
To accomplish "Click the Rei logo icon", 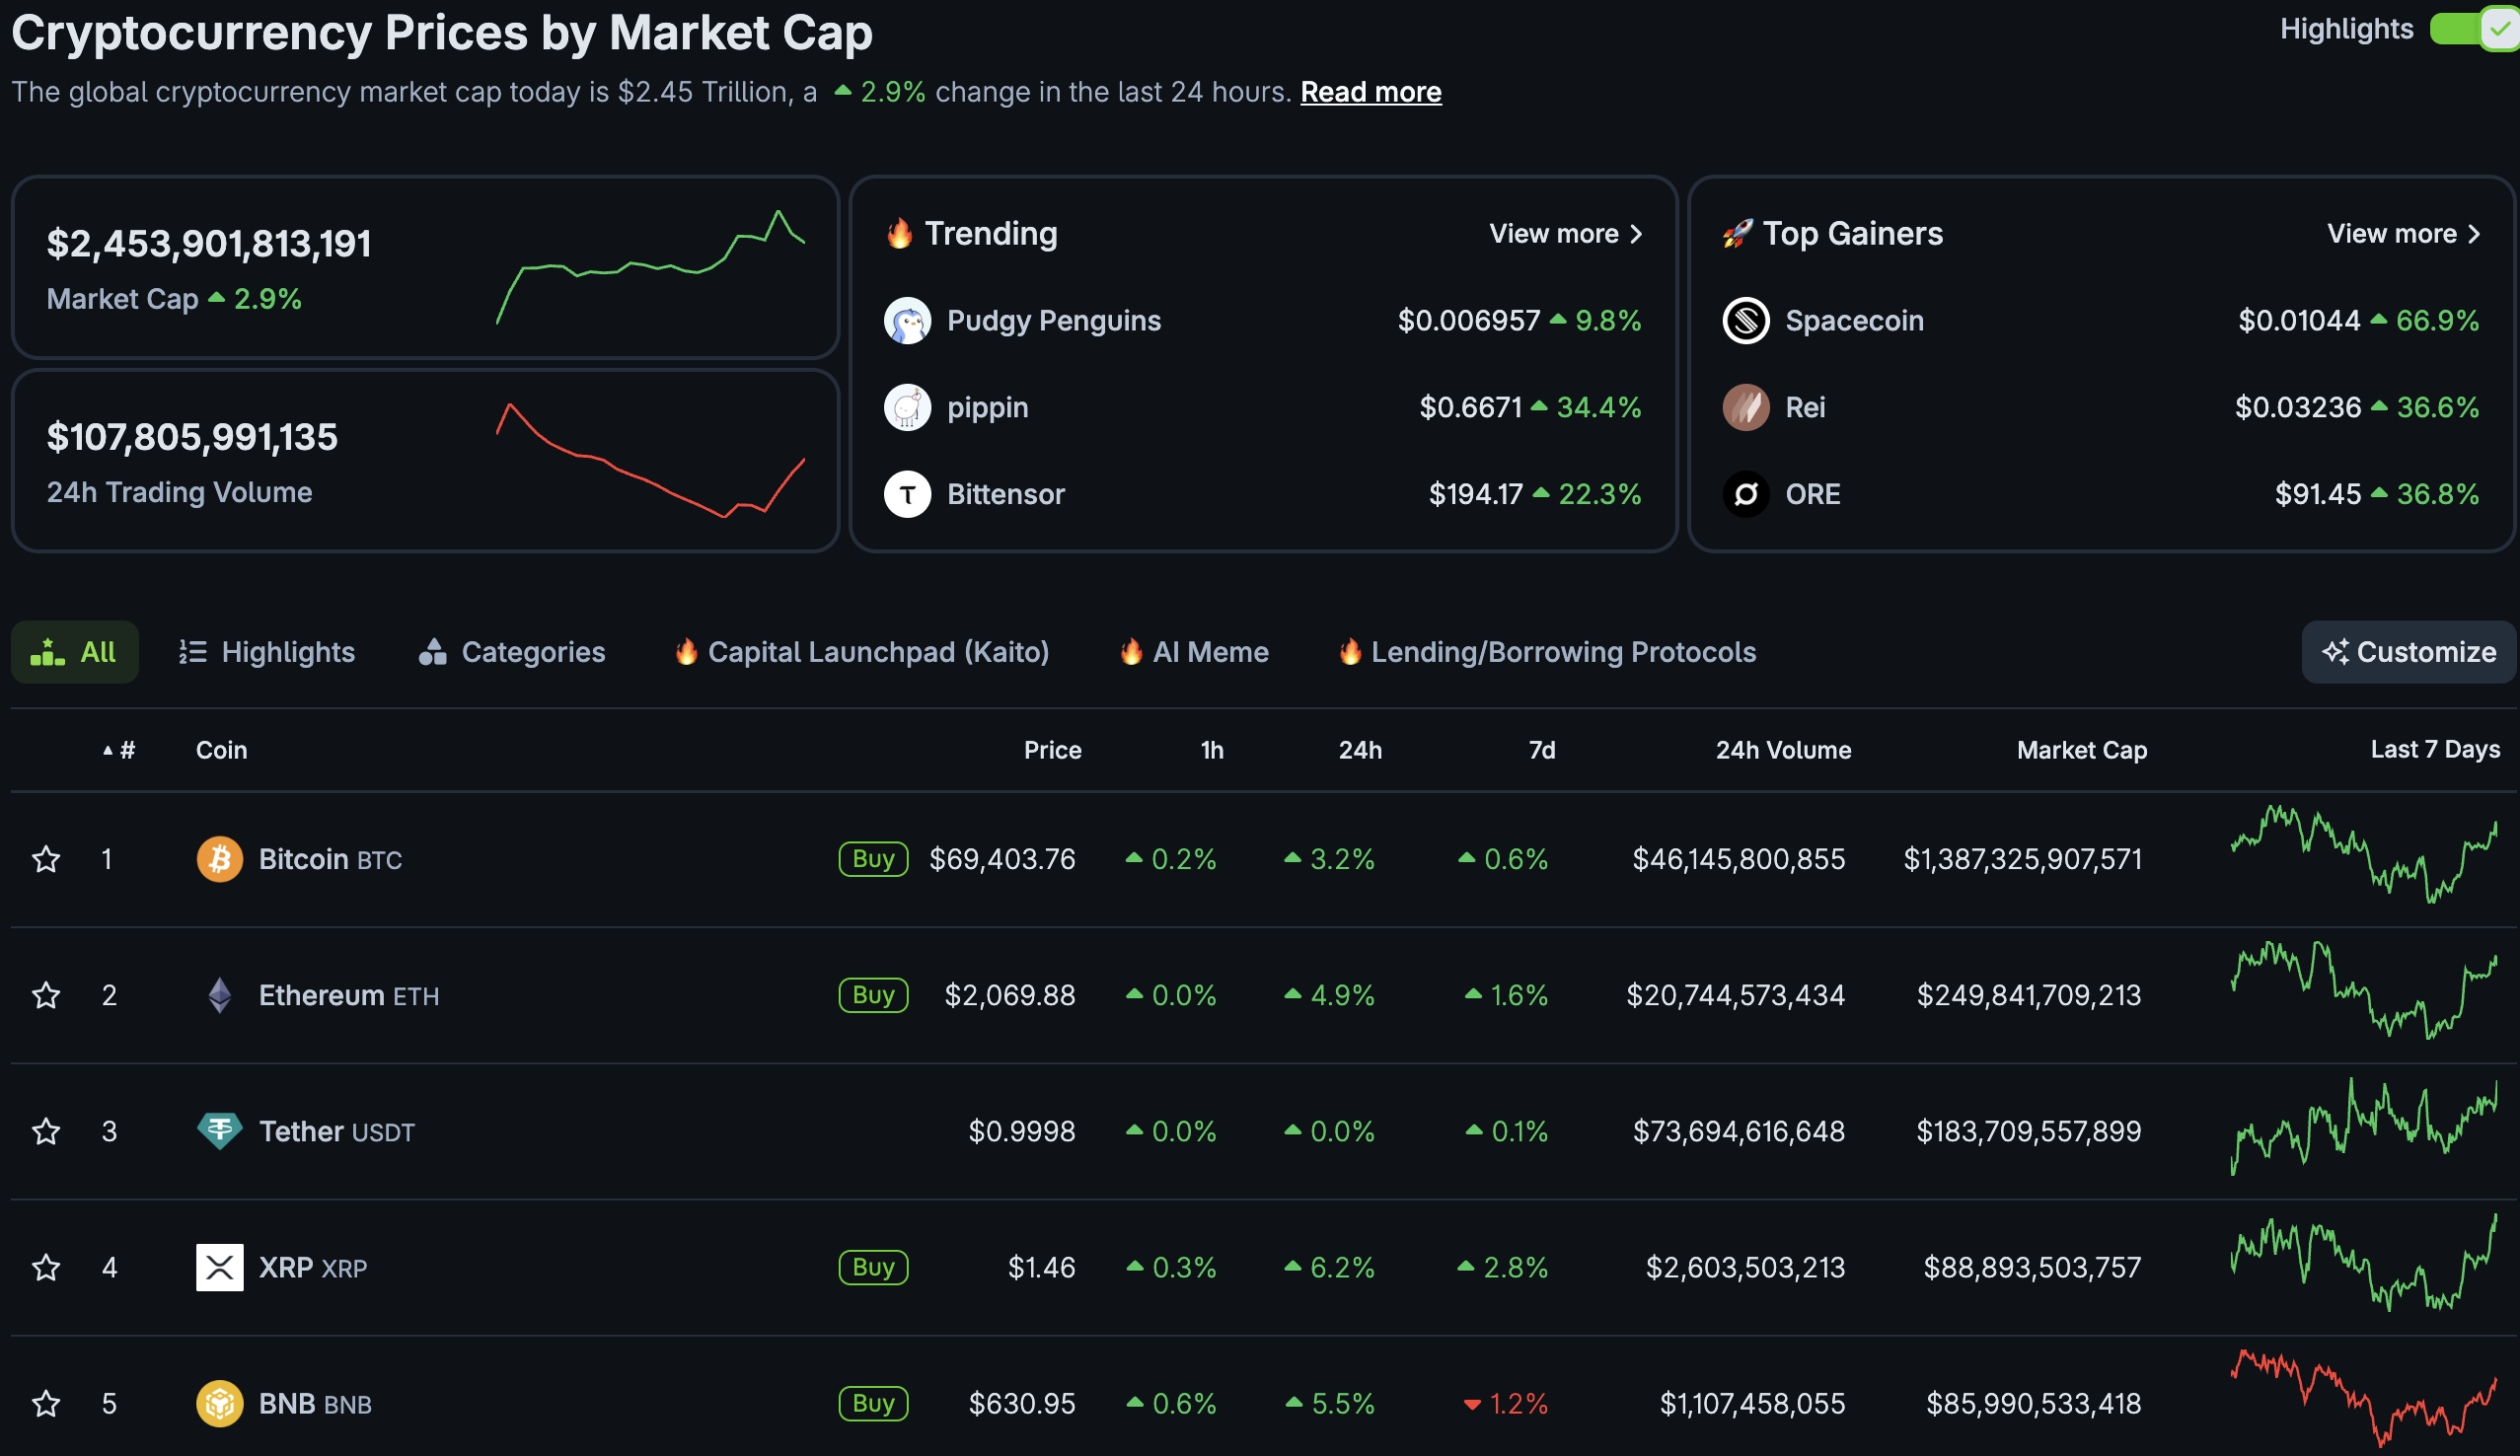I will point(1746,407).
